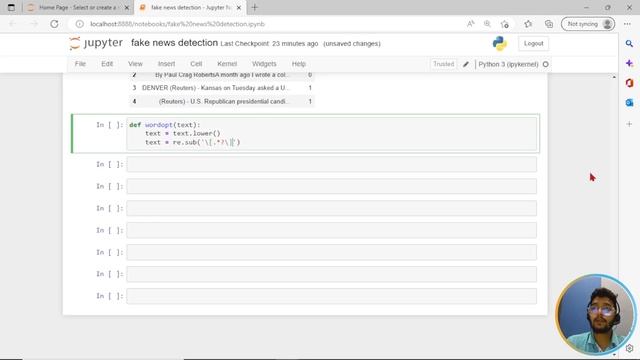This screenshot has width=640, height=360.
Task: Open the Edit menu
Action: [x=107, y=64]
